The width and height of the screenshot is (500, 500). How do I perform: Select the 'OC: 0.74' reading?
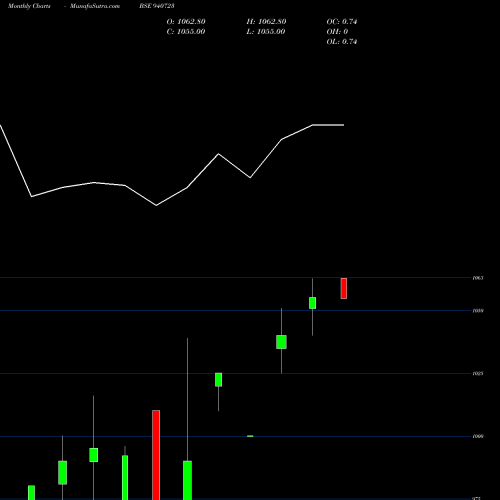click(x=342, y=22)
